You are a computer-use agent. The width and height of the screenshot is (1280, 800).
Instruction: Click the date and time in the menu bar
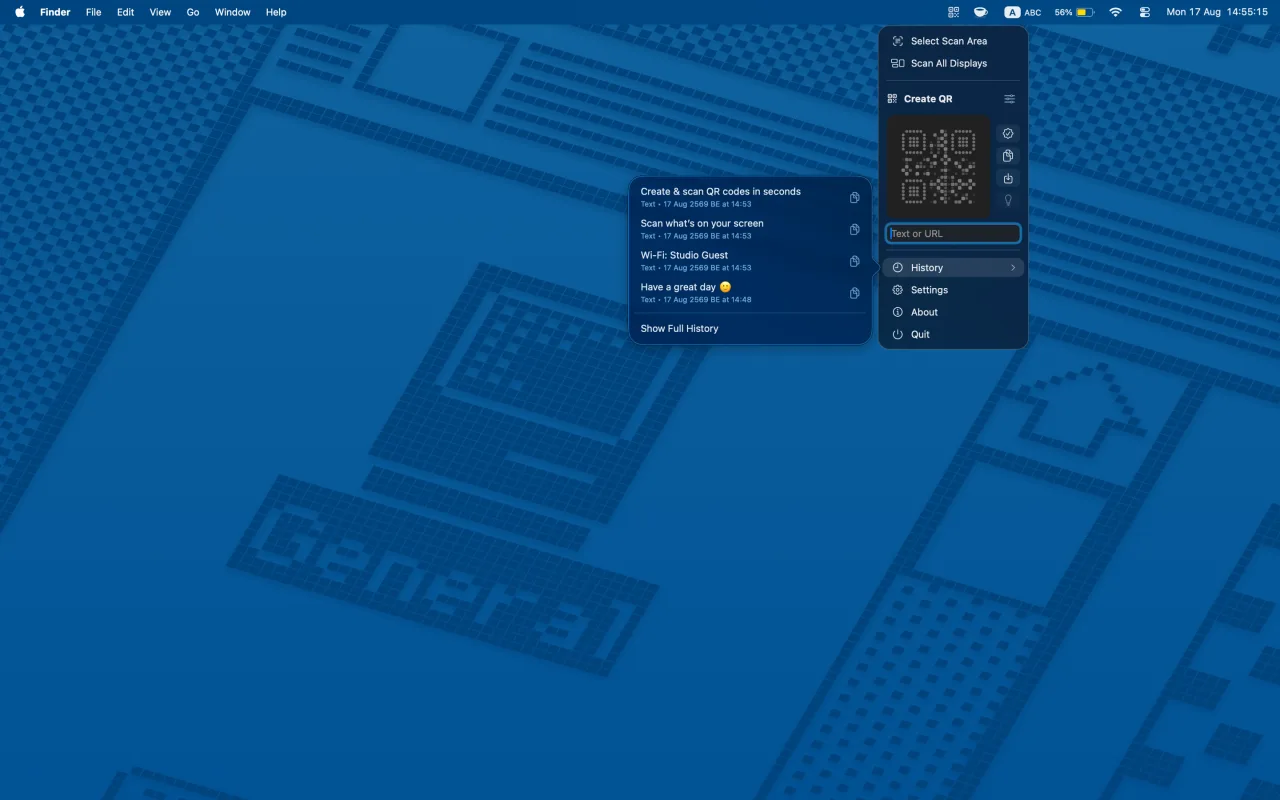pos(1217,12)
